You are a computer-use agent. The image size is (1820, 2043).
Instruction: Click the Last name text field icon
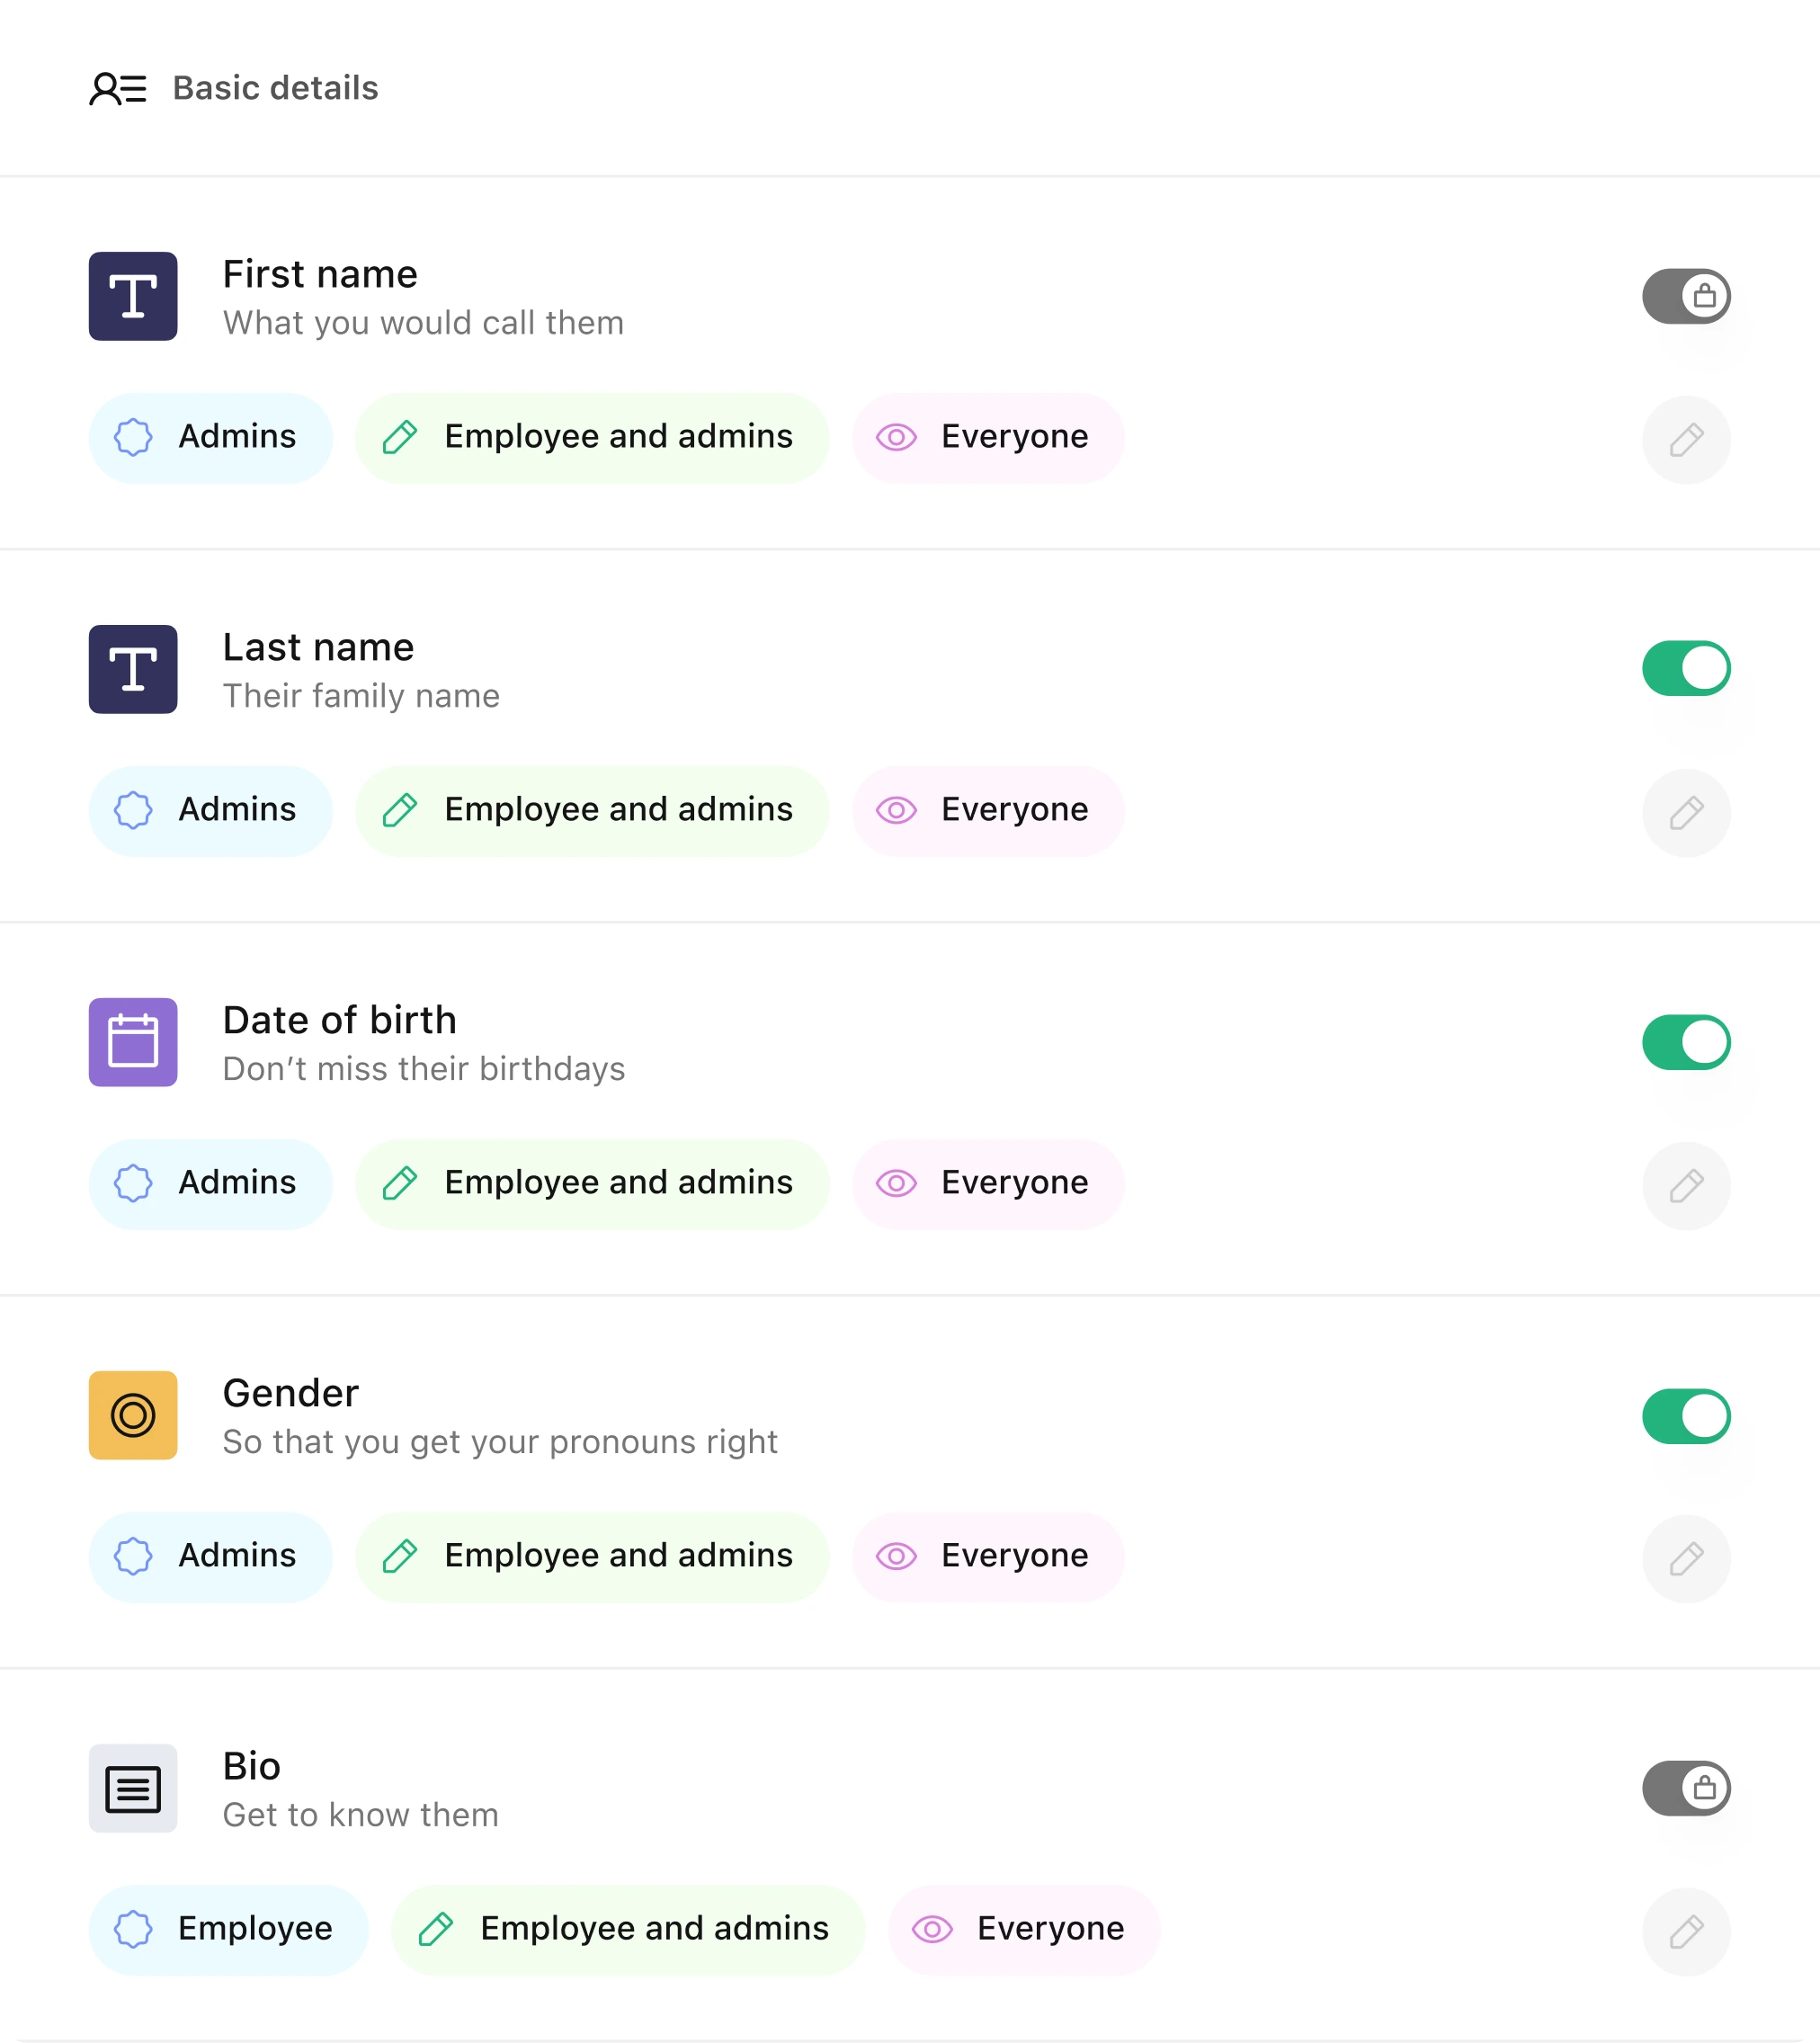point(133,669)
